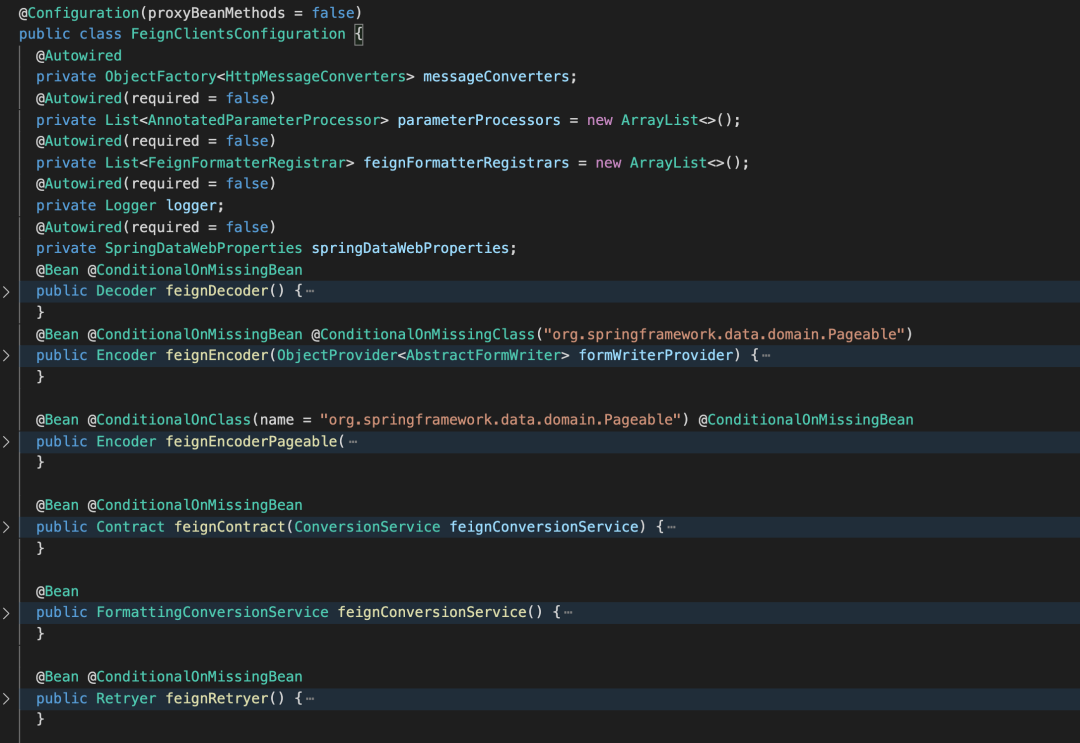Click the ConversionService parameter type
The image size is (1080, 743).
(x=367, y=526)
